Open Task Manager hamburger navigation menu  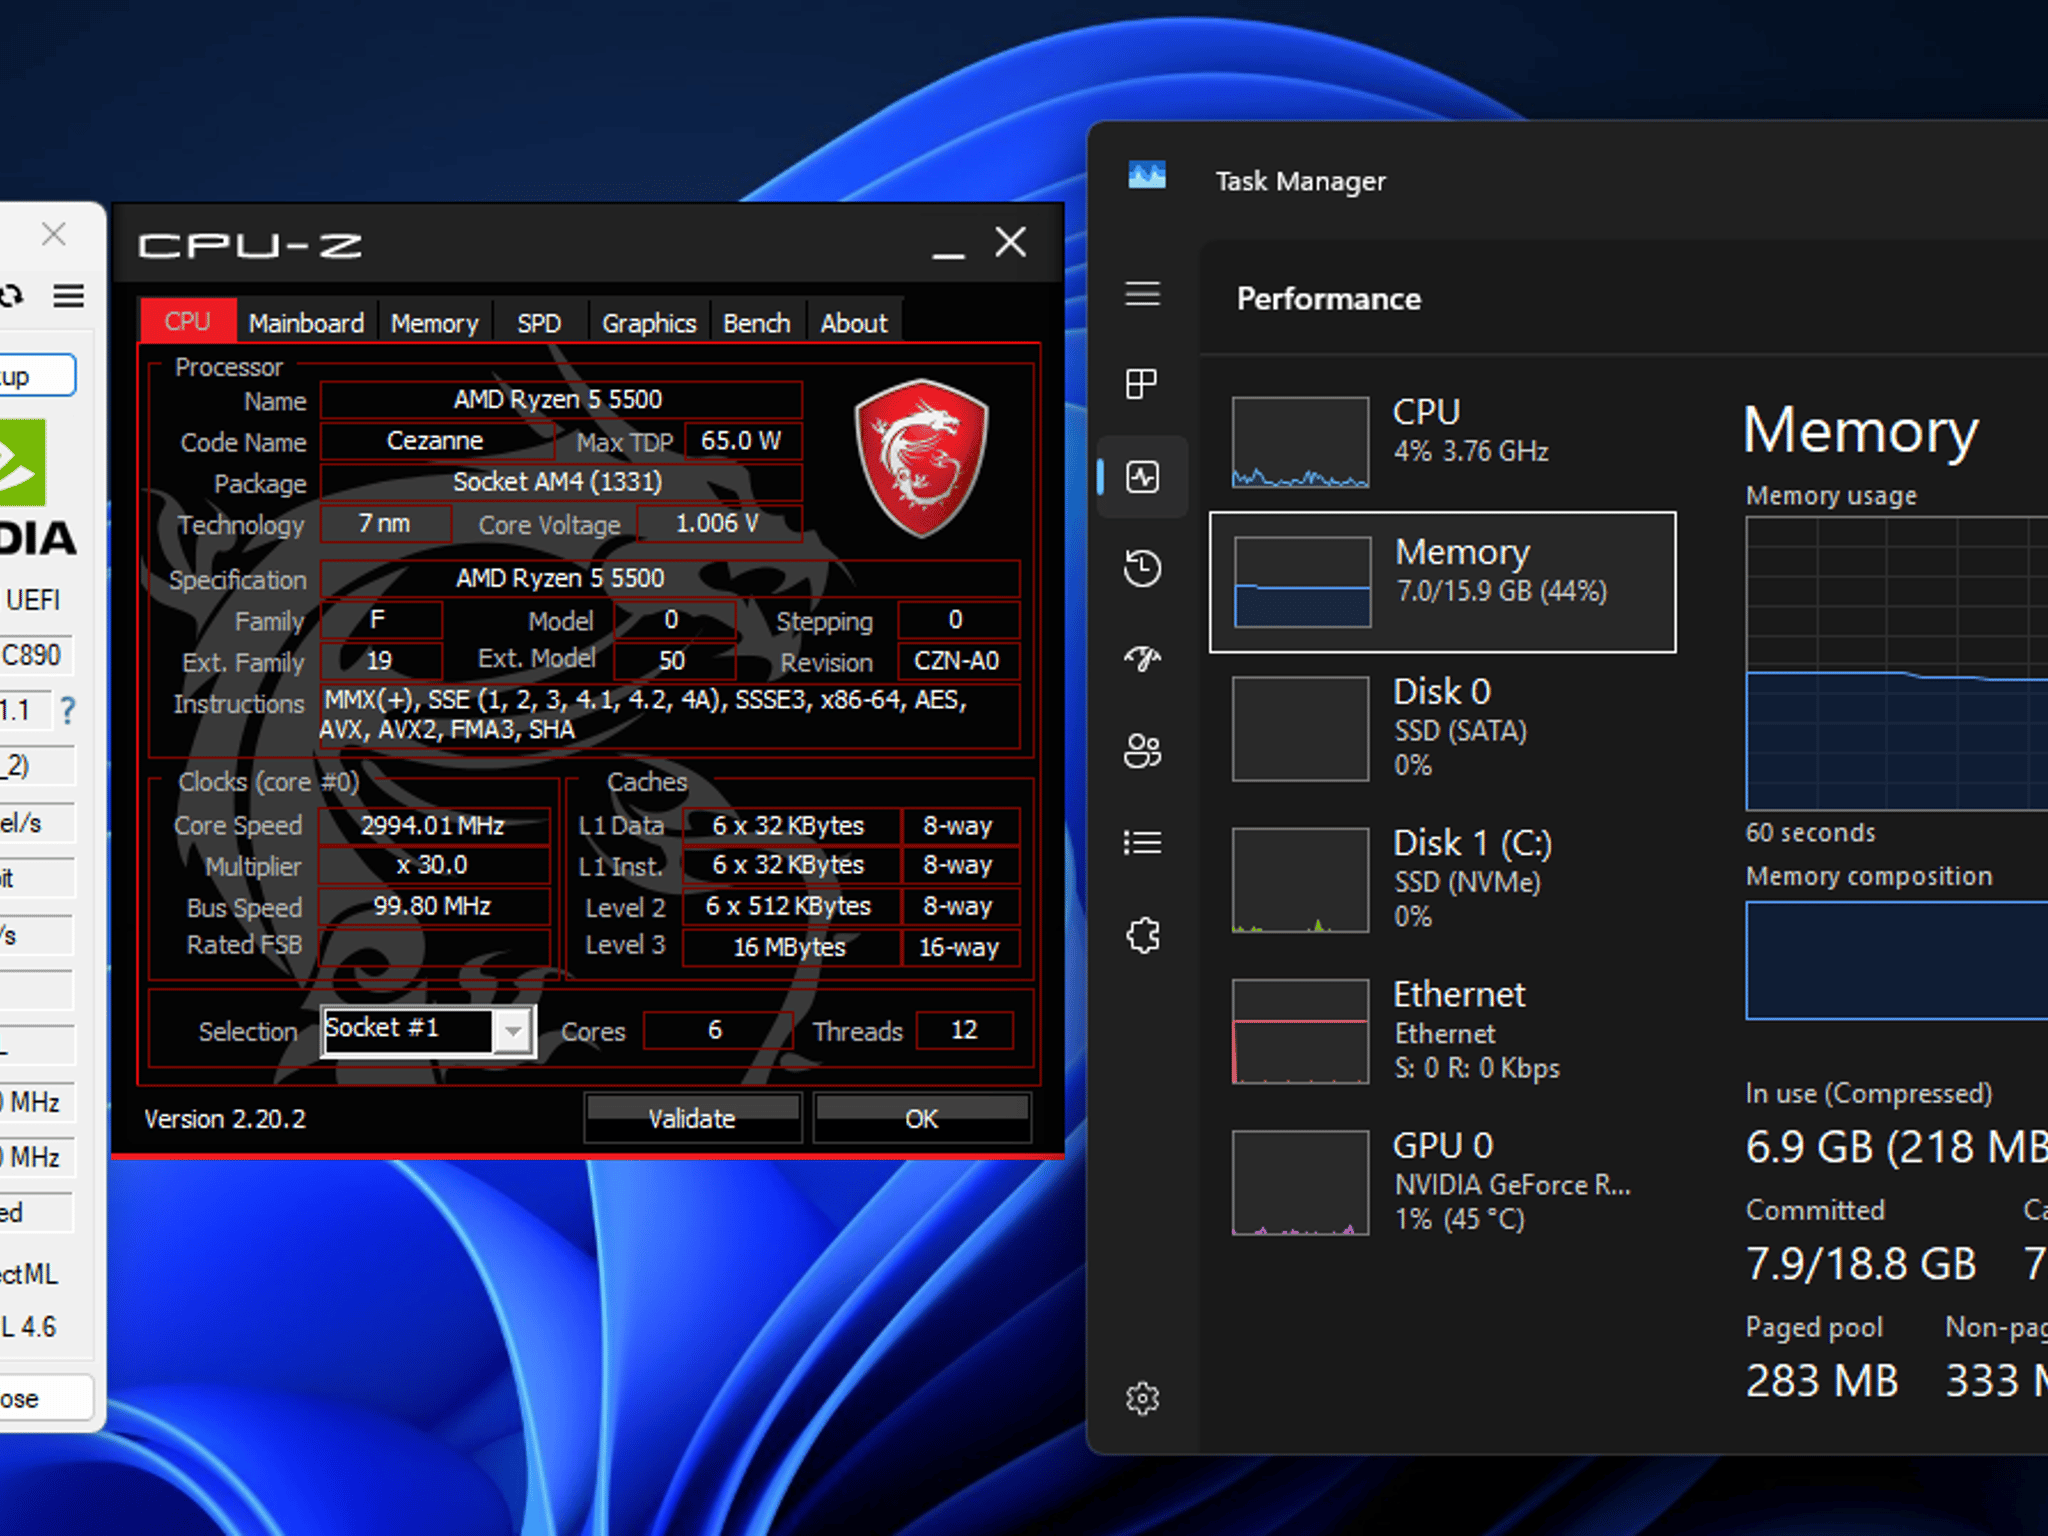click(1143, 294)
